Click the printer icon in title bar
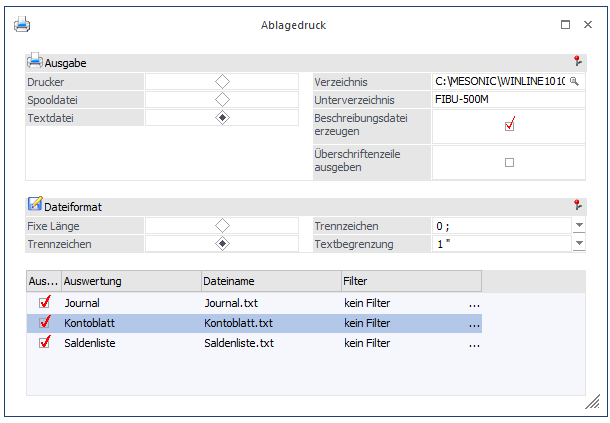Image resolution: width=610 pixels, height=423 pixels. [21, 24]
